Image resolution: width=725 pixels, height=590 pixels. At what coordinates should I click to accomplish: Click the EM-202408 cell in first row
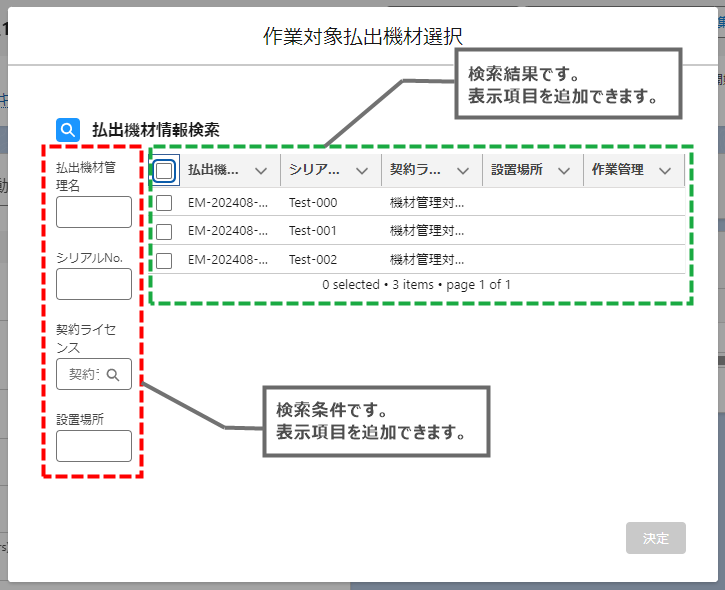(228, 203)
